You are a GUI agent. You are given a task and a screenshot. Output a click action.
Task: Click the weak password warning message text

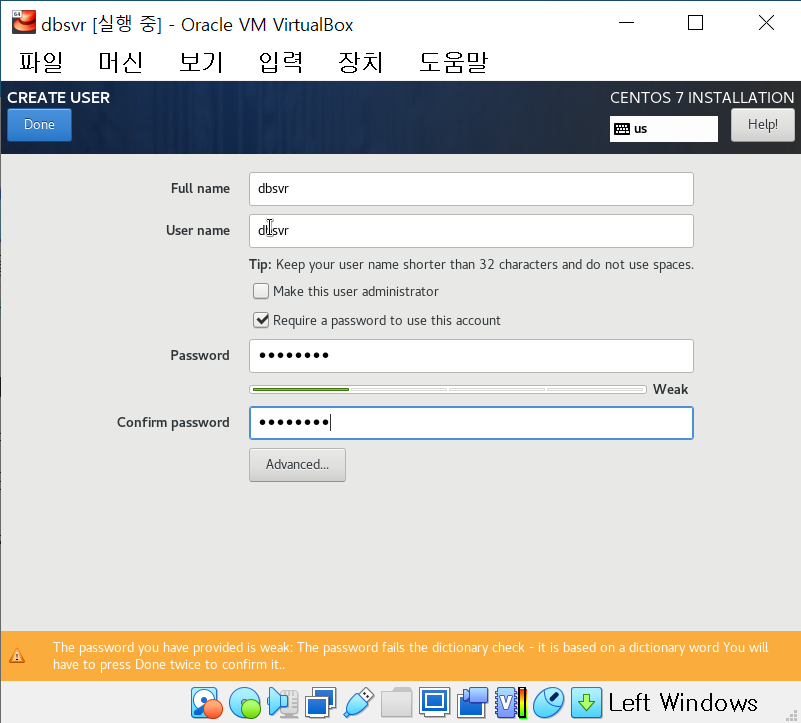[411, 656]
